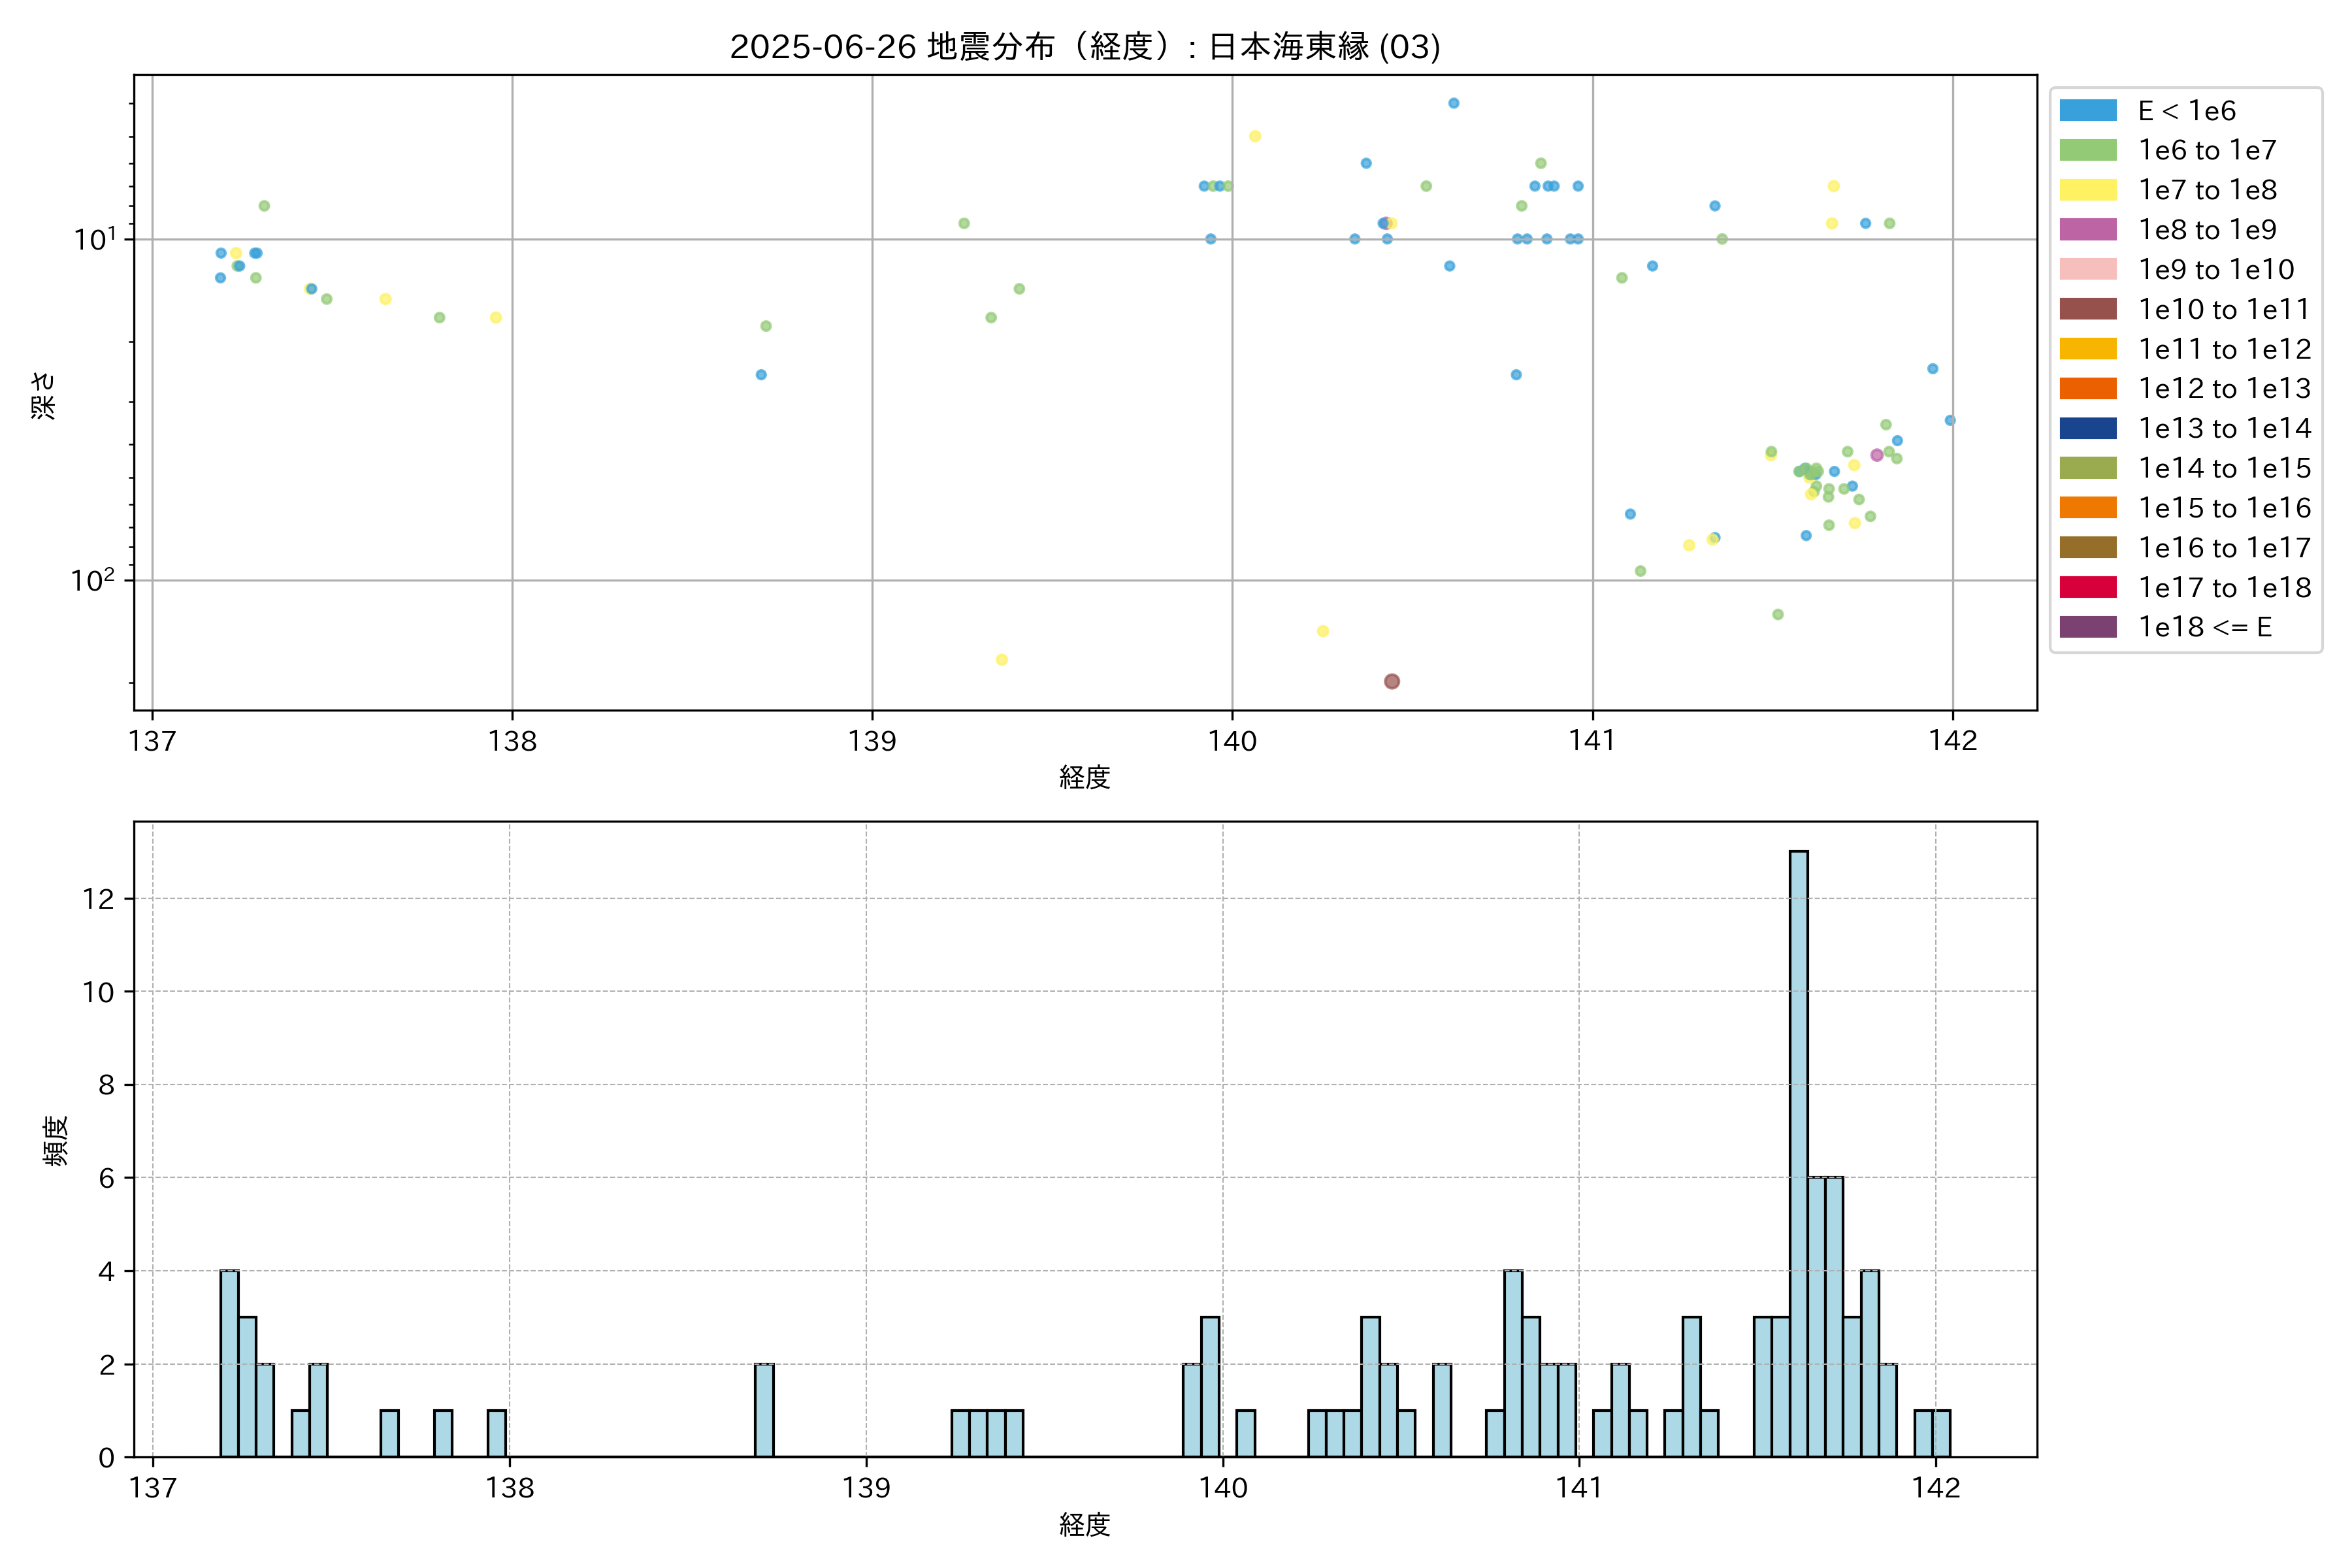Click the histogram bar near longitude 138.7

[764, 1410]
